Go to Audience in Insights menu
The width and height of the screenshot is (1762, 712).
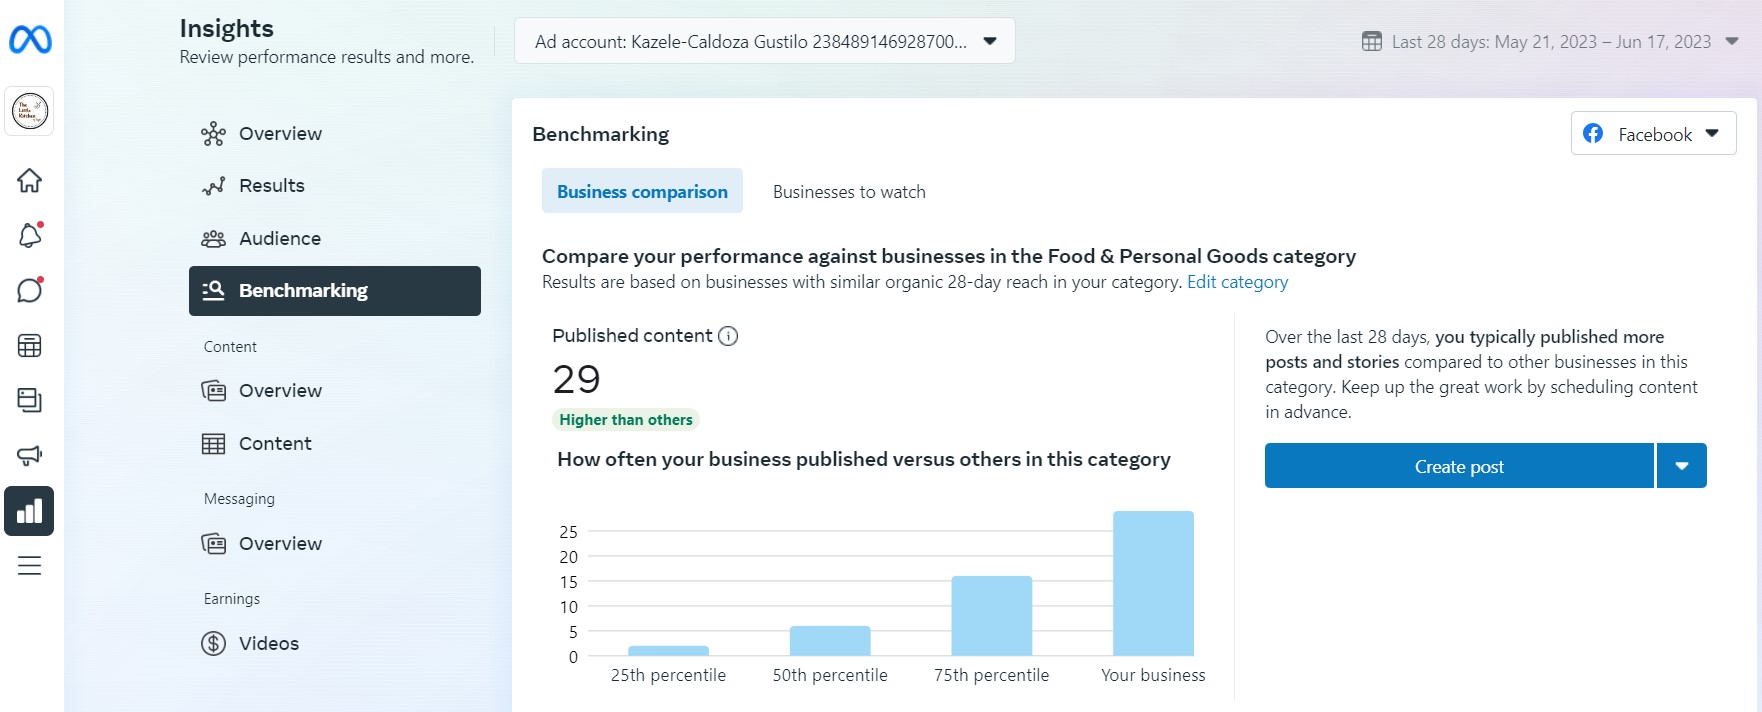tap(279, 238)
